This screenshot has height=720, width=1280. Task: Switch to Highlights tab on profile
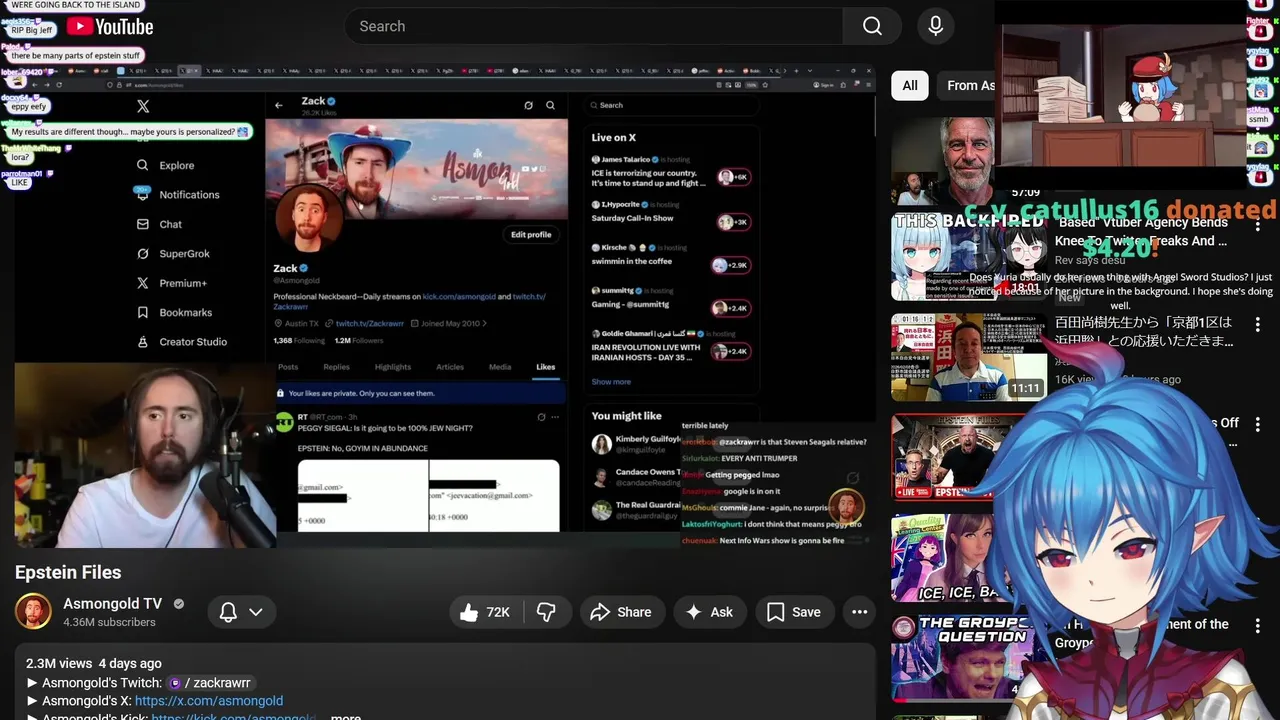393,367
